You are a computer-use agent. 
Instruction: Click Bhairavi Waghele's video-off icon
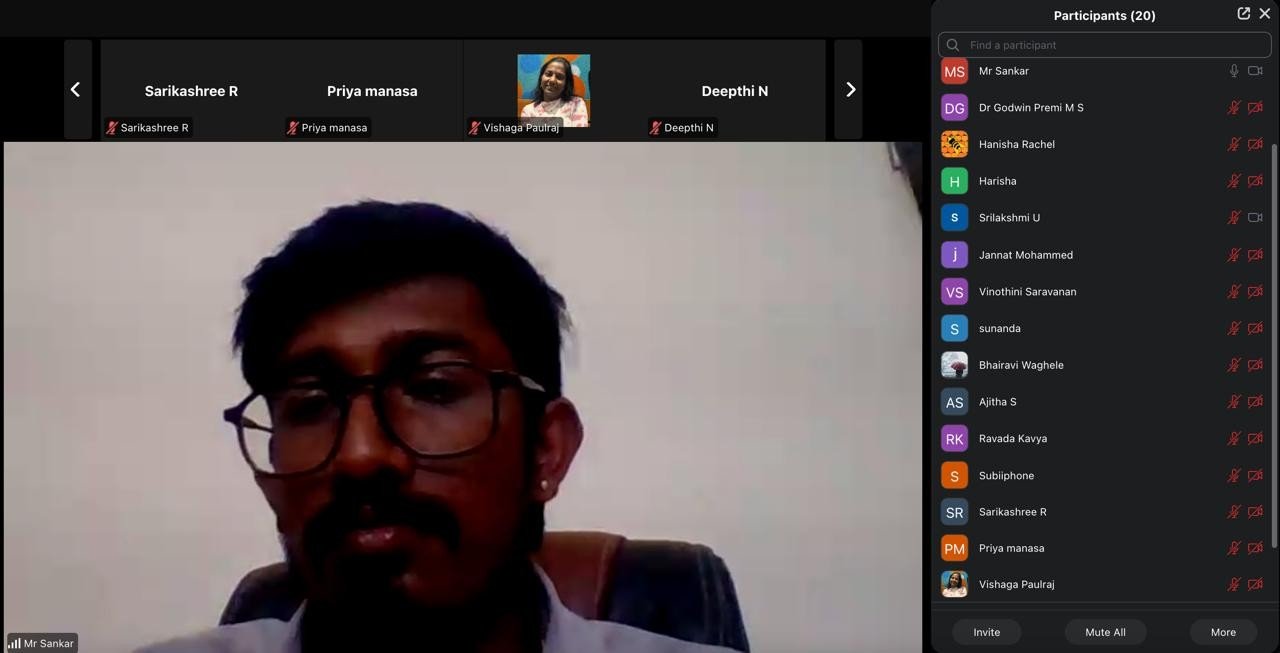[1255, 365]
